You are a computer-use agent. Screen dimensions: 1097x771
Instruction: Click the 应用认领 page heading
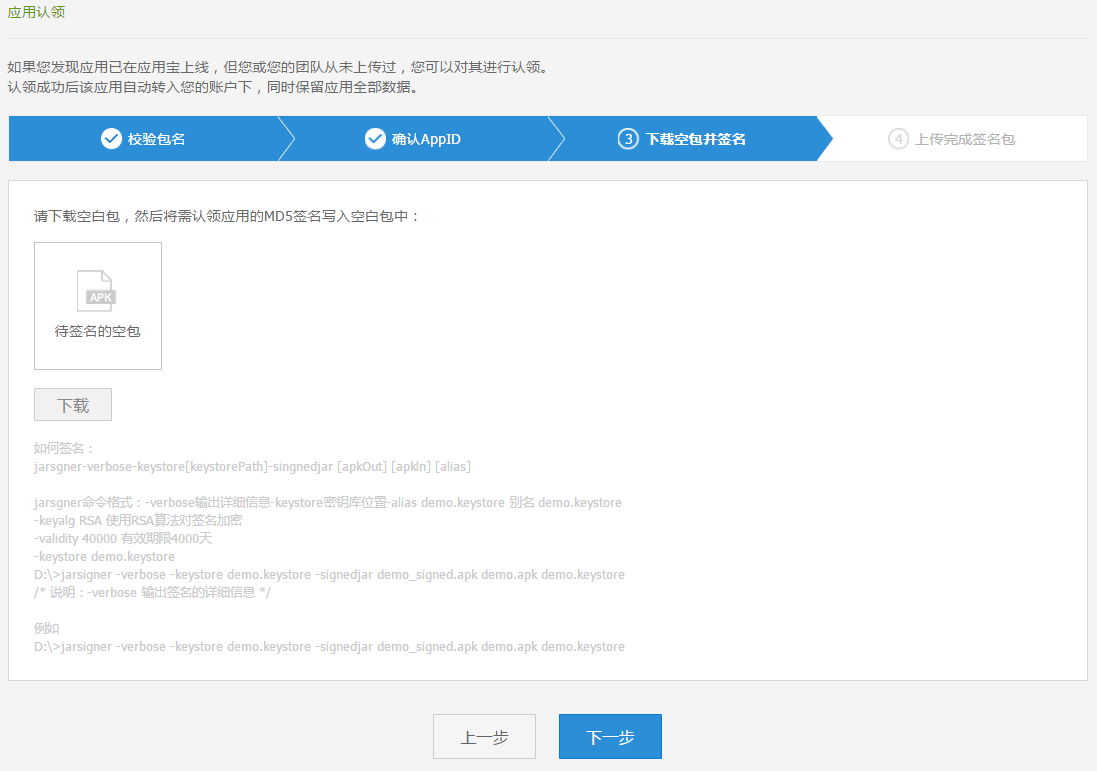click(36, 13)
